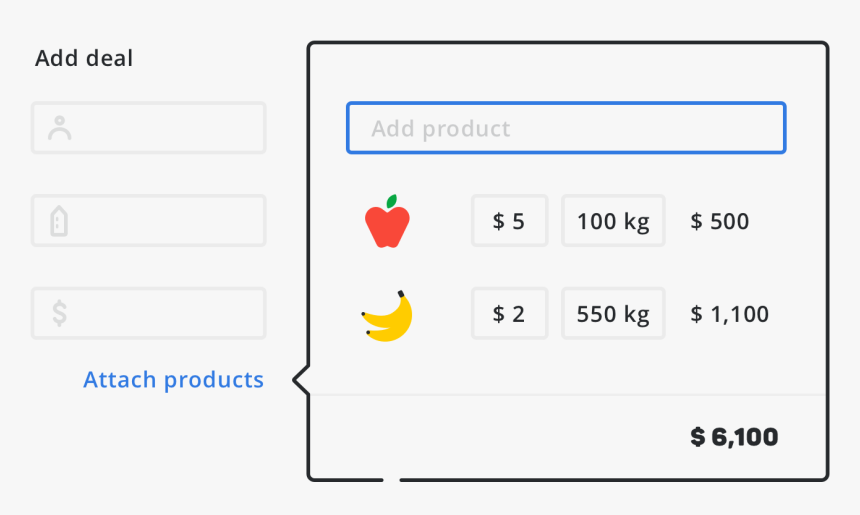
Task: Open the Attach products link
Action: tap(173, 380)
